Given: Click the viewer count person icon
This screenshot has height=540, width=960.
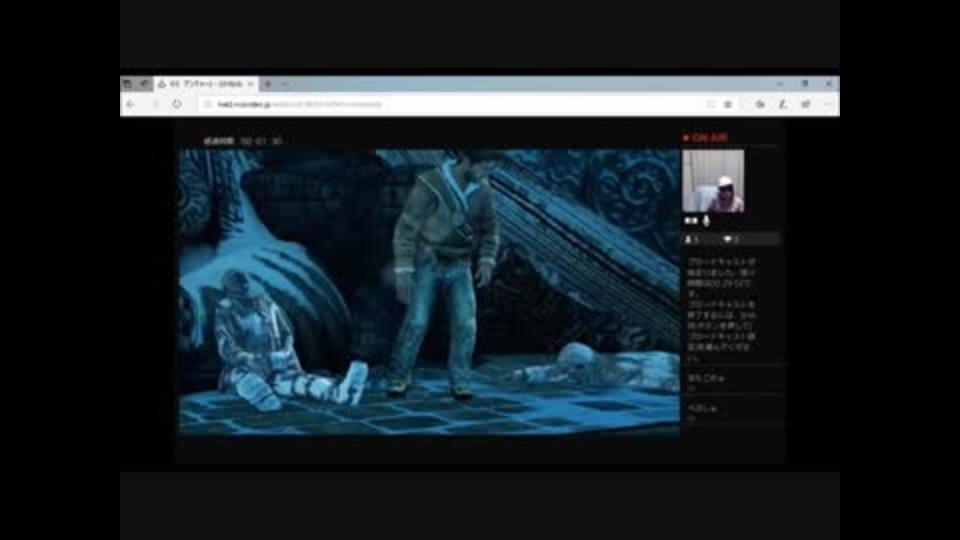Looking at the screenshot, I should point(688,239).
